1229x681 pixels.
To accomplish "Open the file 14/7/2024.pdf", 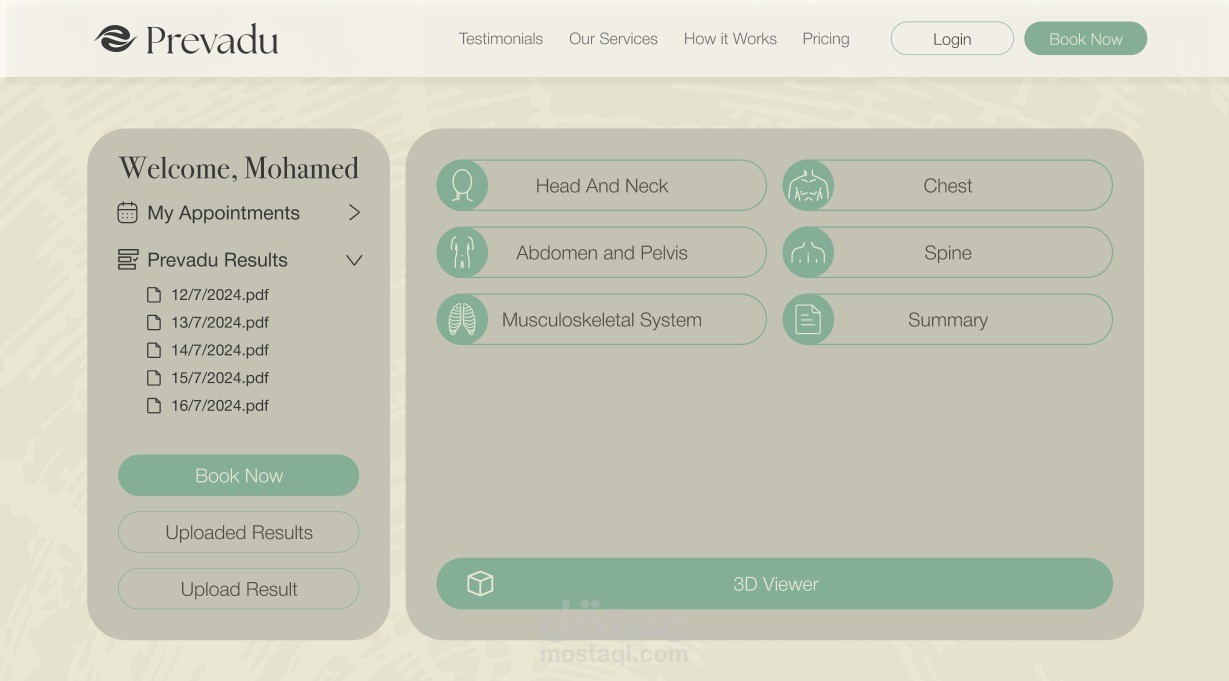I will pyautogui.click(x=220, y=350).
